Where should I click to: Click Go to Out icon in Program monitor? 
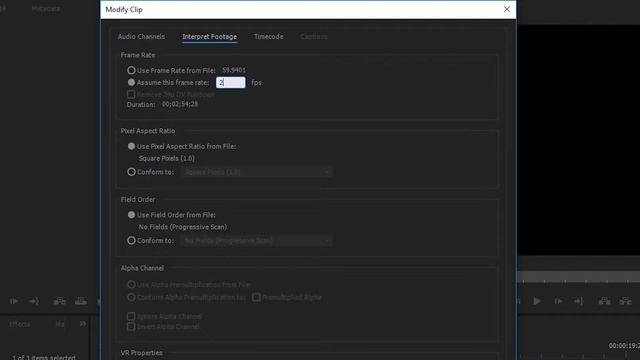(578, 301)
